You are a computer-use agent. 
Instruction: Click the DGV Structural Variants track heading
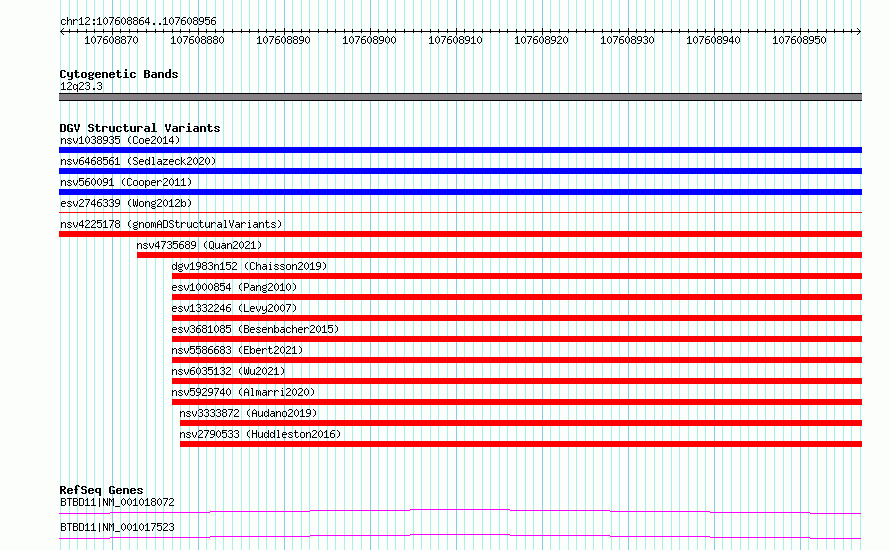[x=140, y=128]
